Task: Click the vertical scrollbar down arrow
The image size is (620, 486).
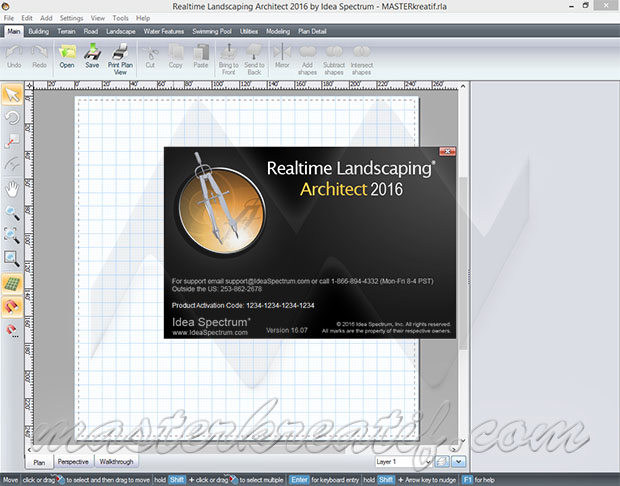Action: point(463,441)
